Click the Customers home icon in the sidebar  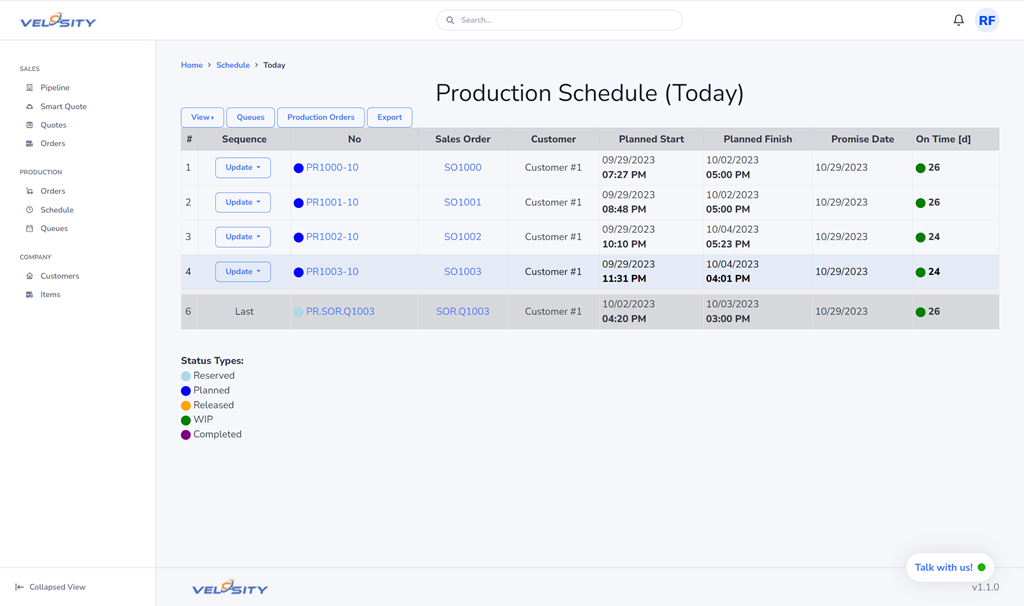pos(29,276)
